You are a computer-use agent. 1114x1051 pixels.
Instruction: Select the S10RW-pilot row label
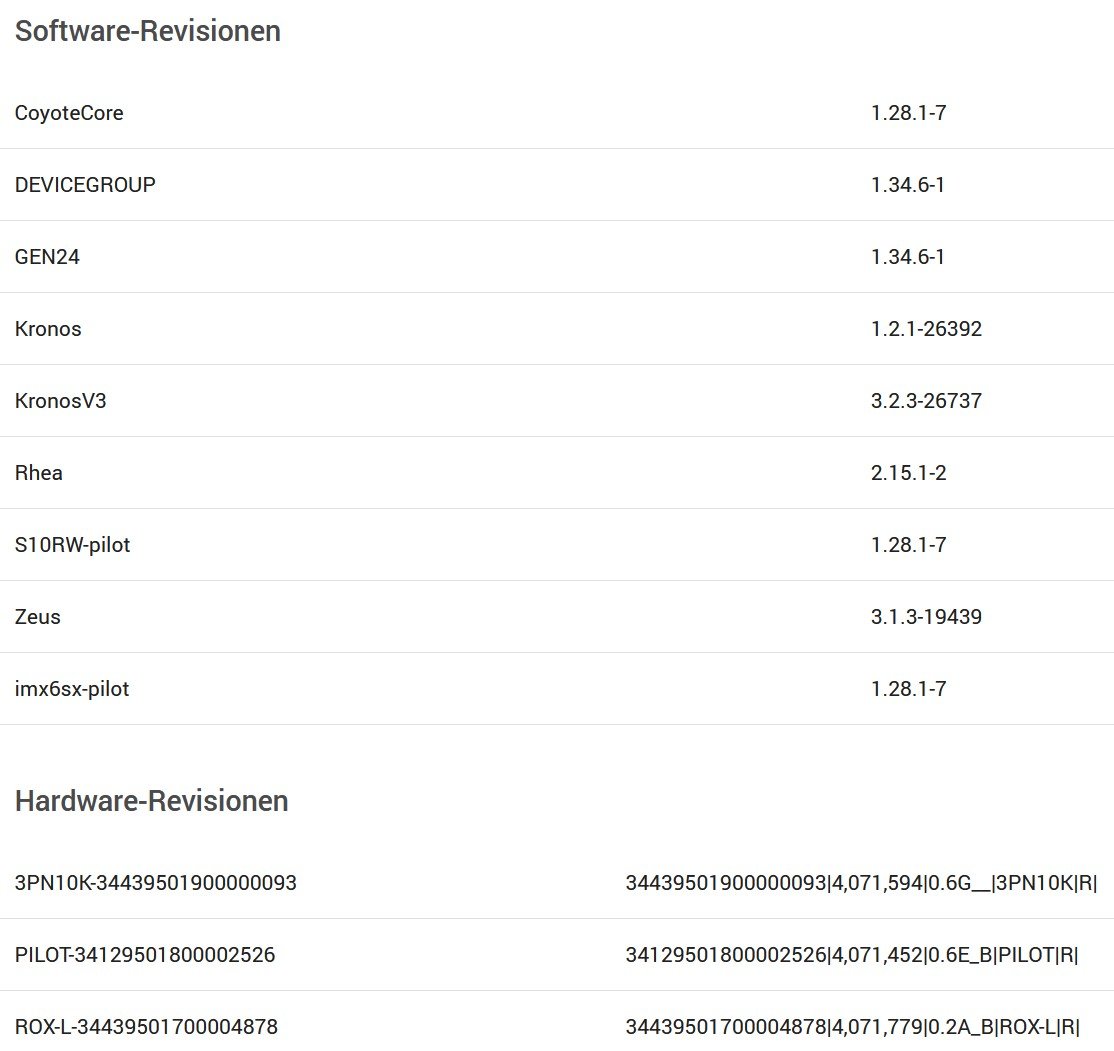click(x=72, y=545)
